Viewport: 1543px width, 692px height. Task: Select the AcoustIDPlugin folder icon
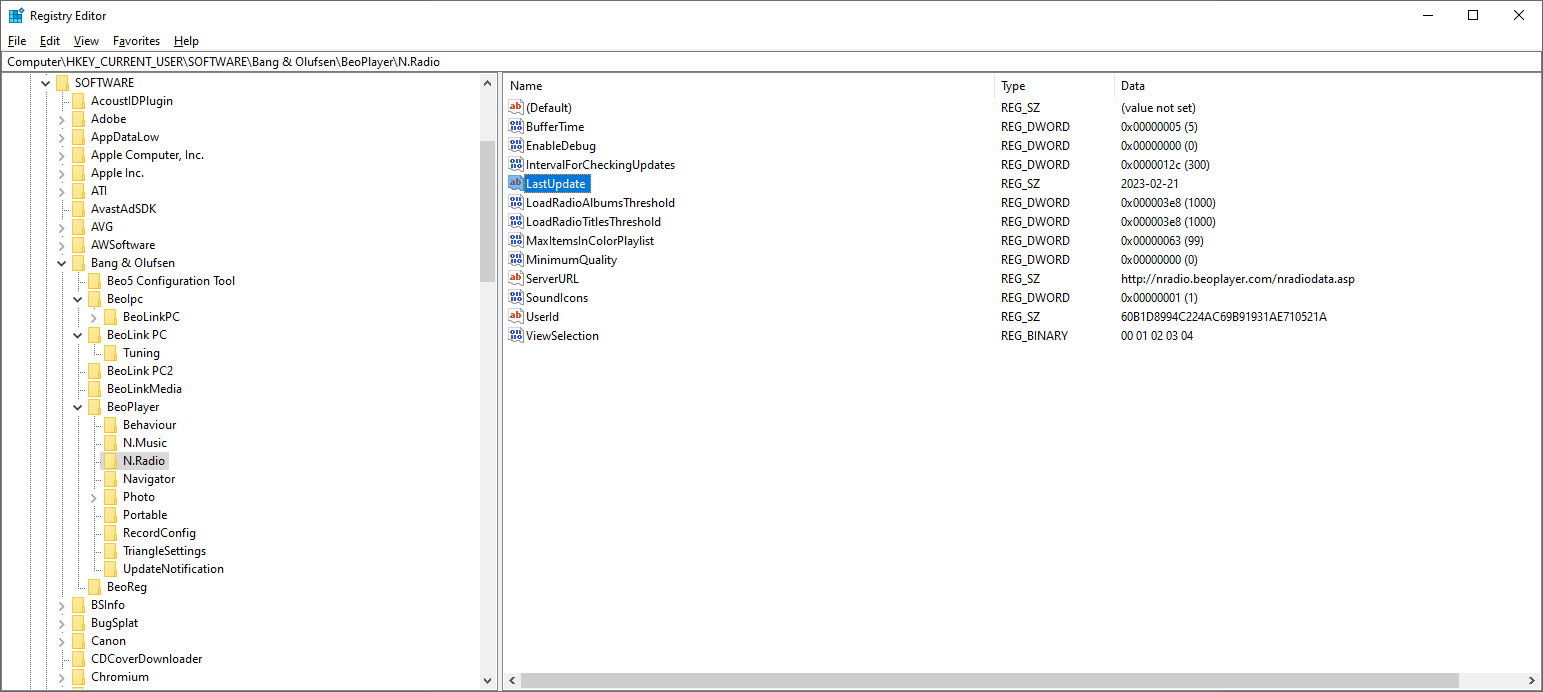coord(78,101)
